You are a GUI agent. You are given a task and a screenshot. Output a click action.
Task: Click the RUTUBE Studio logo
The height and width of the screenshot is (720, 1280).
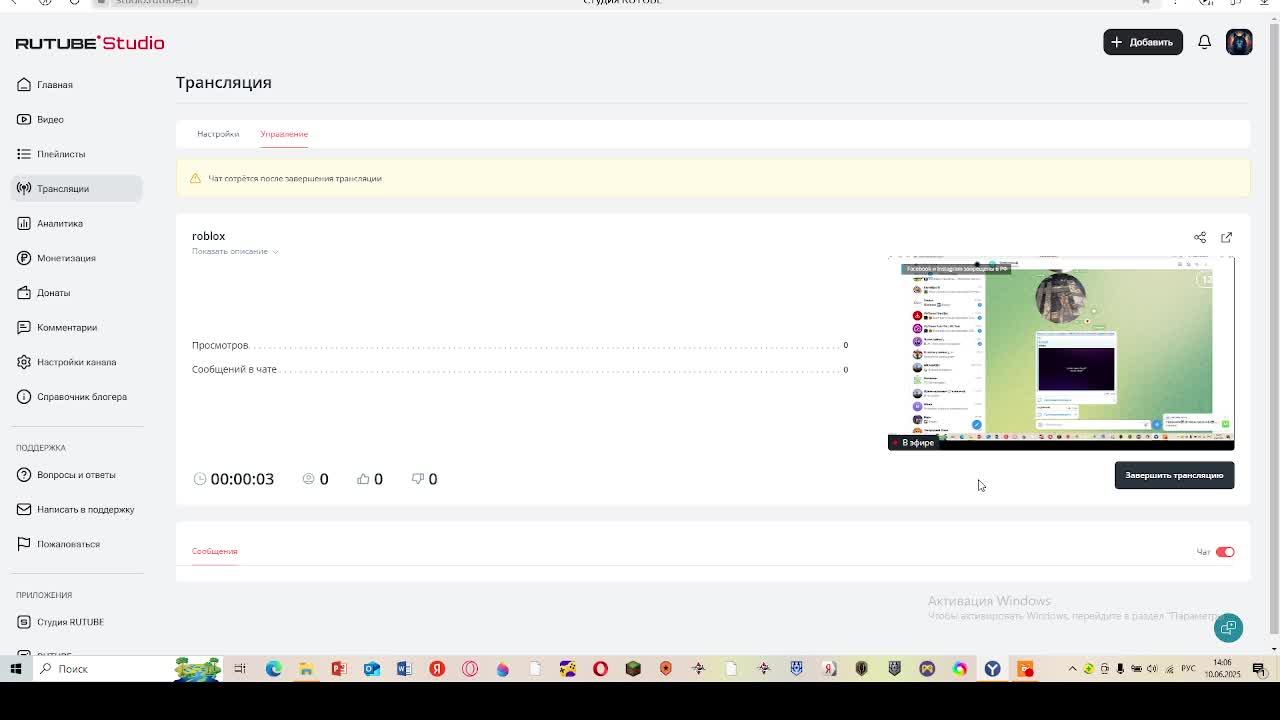[x=90, y=43]
